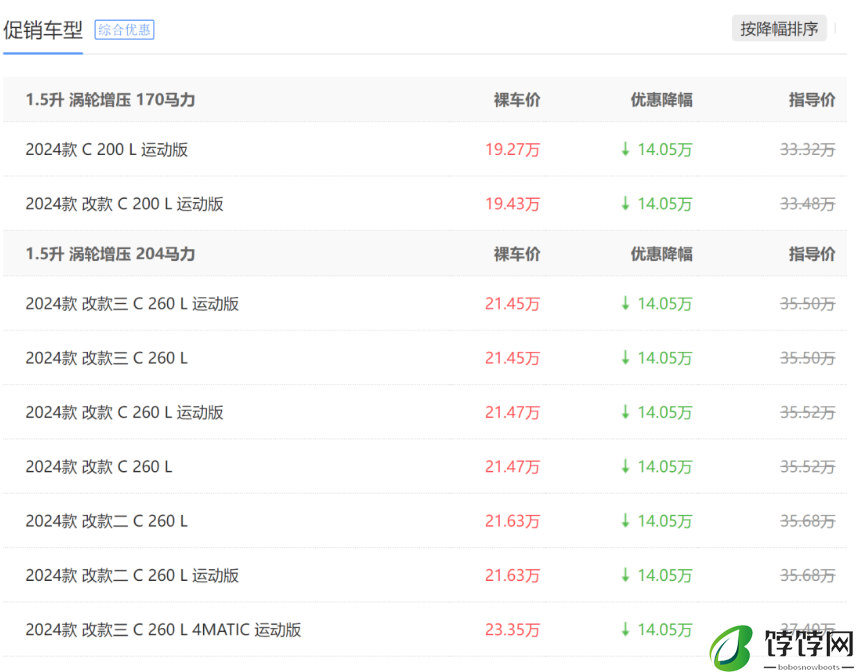Click 14.05万 discount for 23.35万 row
Screen dimensions: 857x672
[x=664, y=629]
